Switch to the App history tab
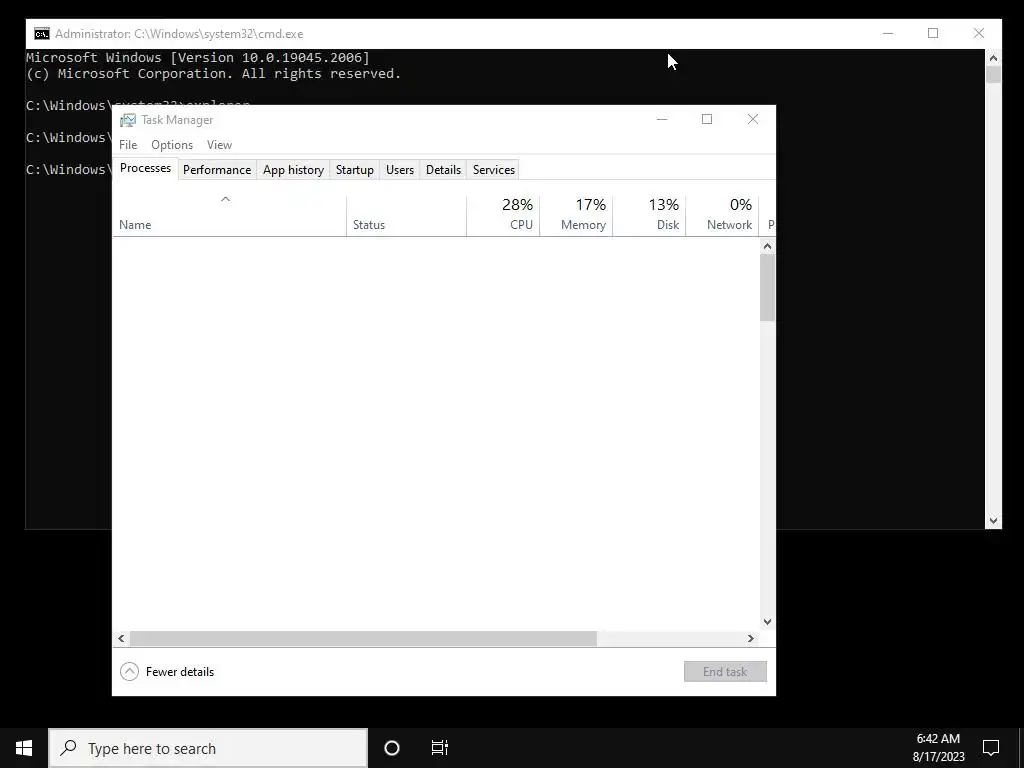Screen dimensions: 1024x768 click(x=293, y=170)
